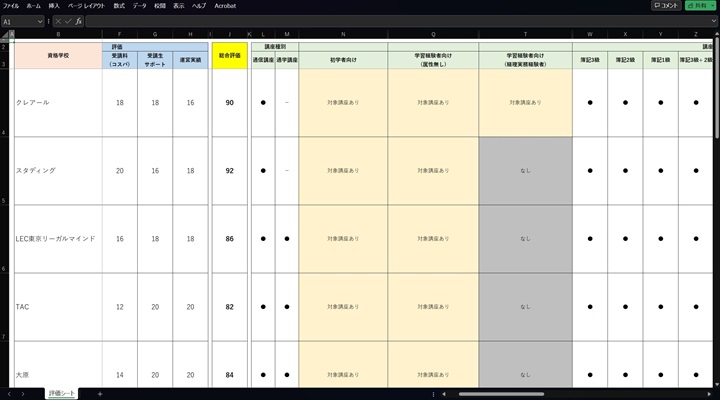Click the 簿記1級 header cell
This screenshot has height=400, width=720.
pyautogui.click(x=661, y=60)
